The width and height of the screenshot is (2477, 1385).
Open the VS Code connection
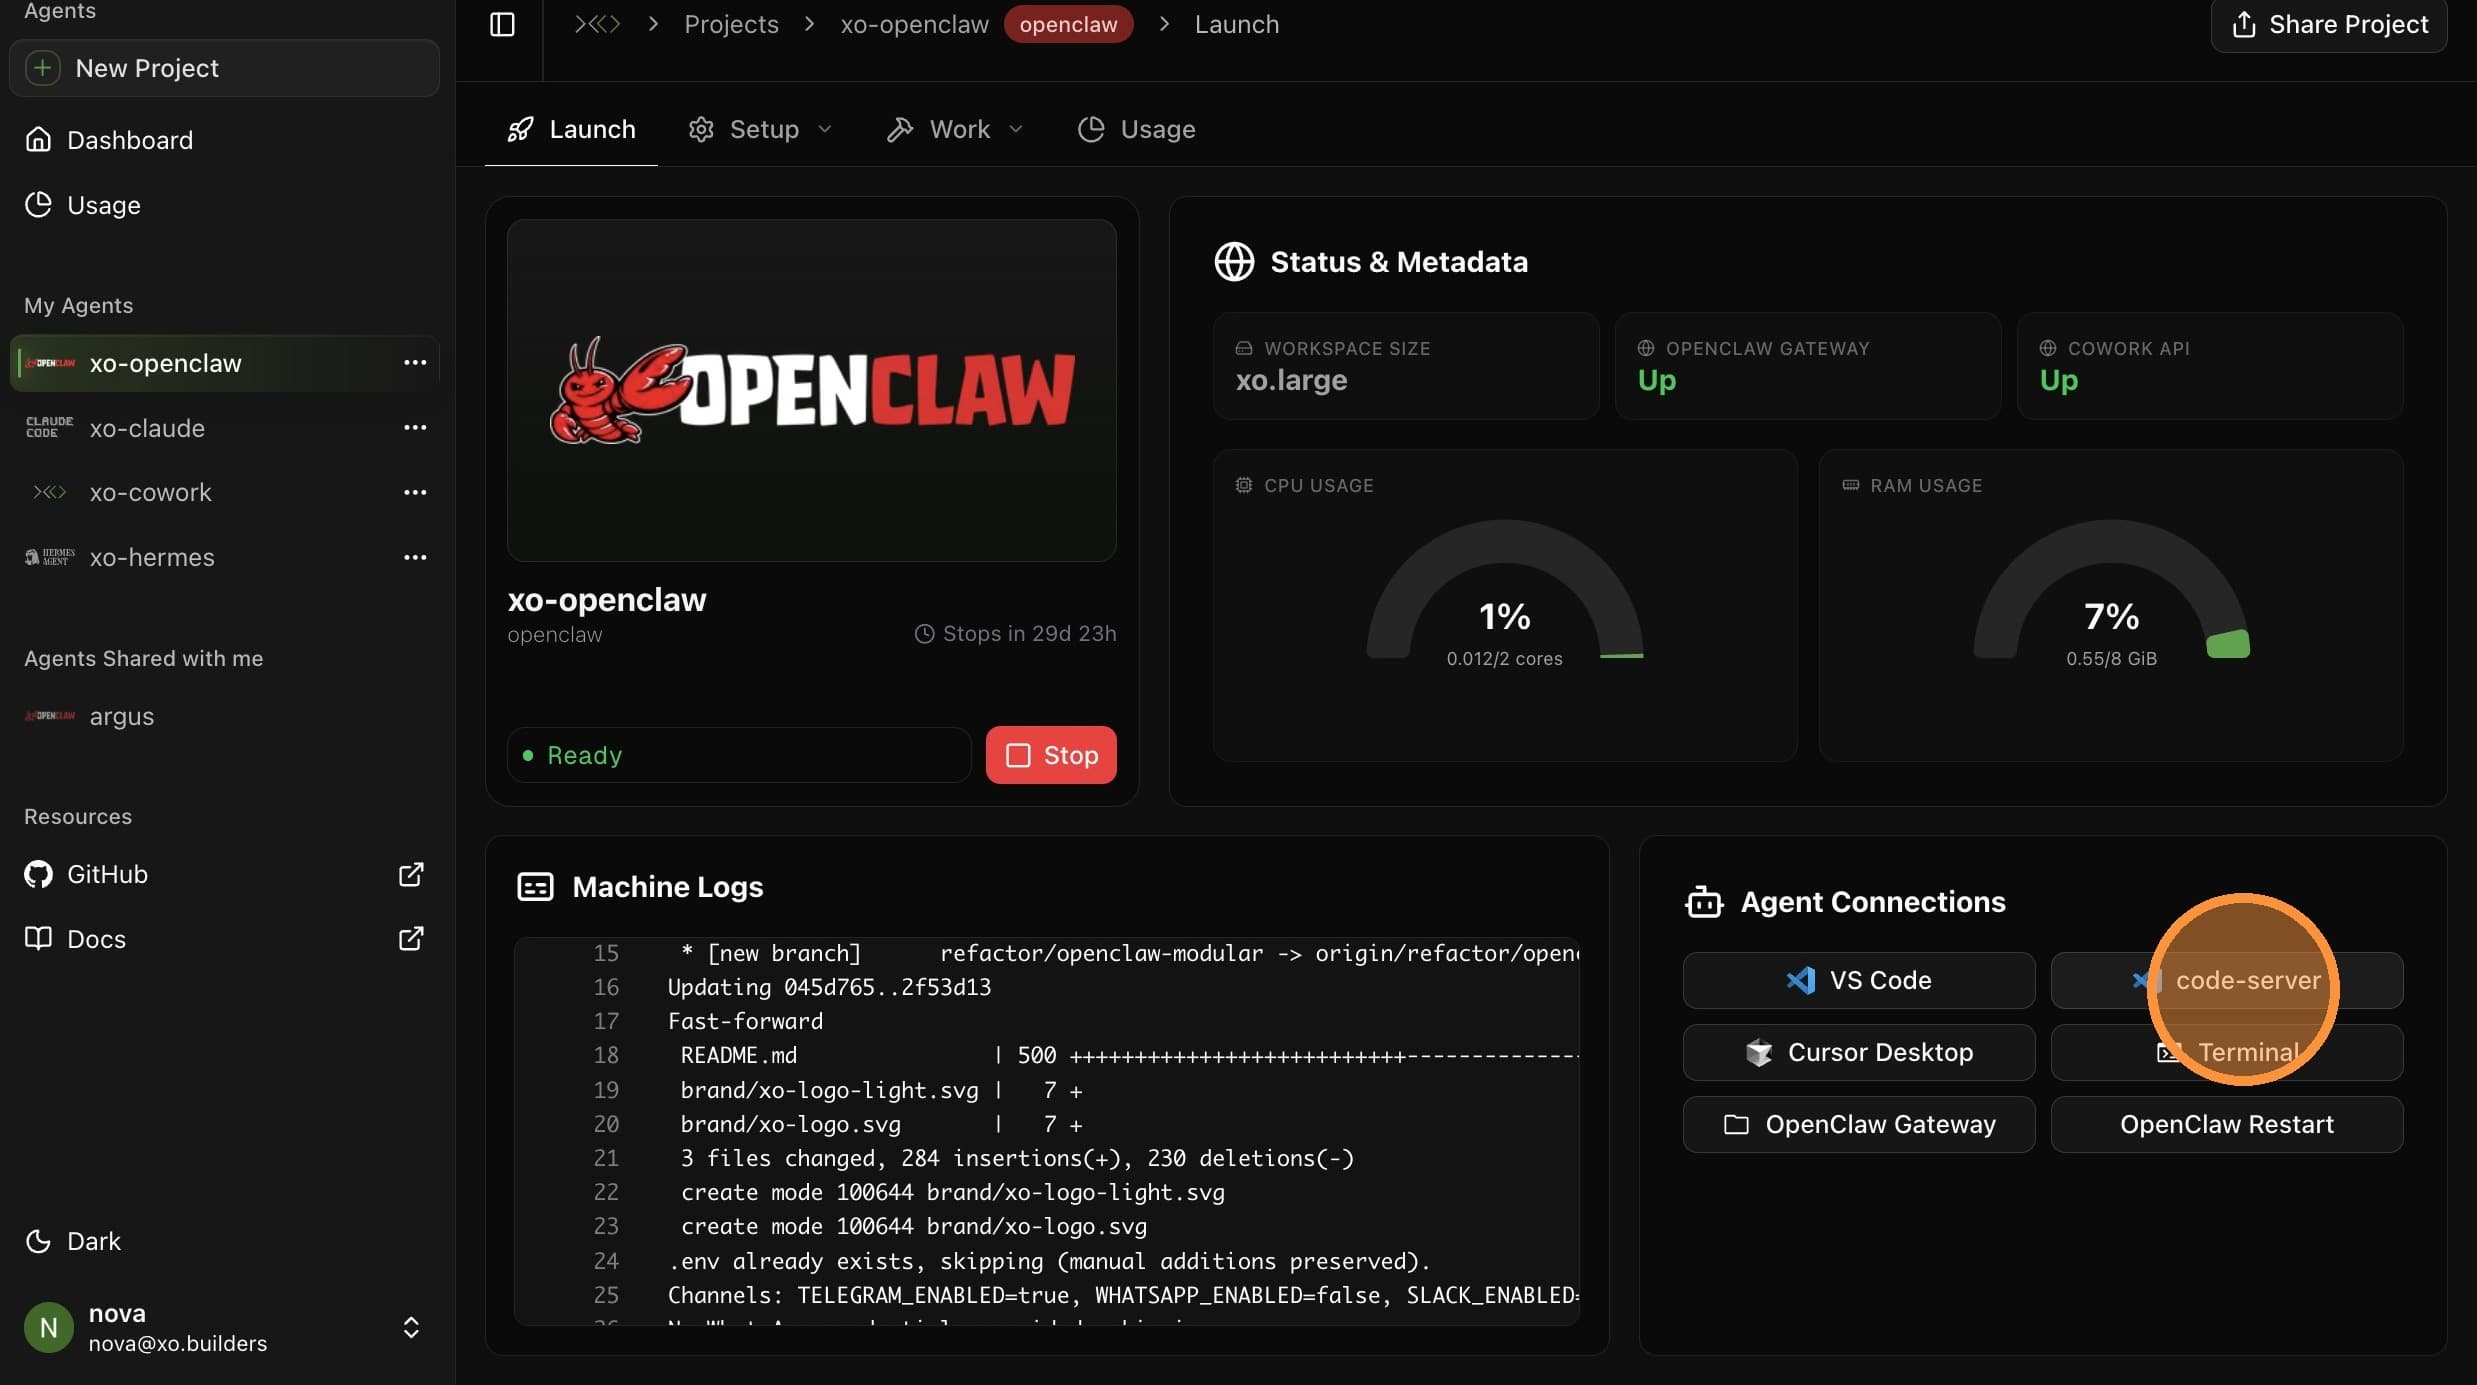point(1858,980)
